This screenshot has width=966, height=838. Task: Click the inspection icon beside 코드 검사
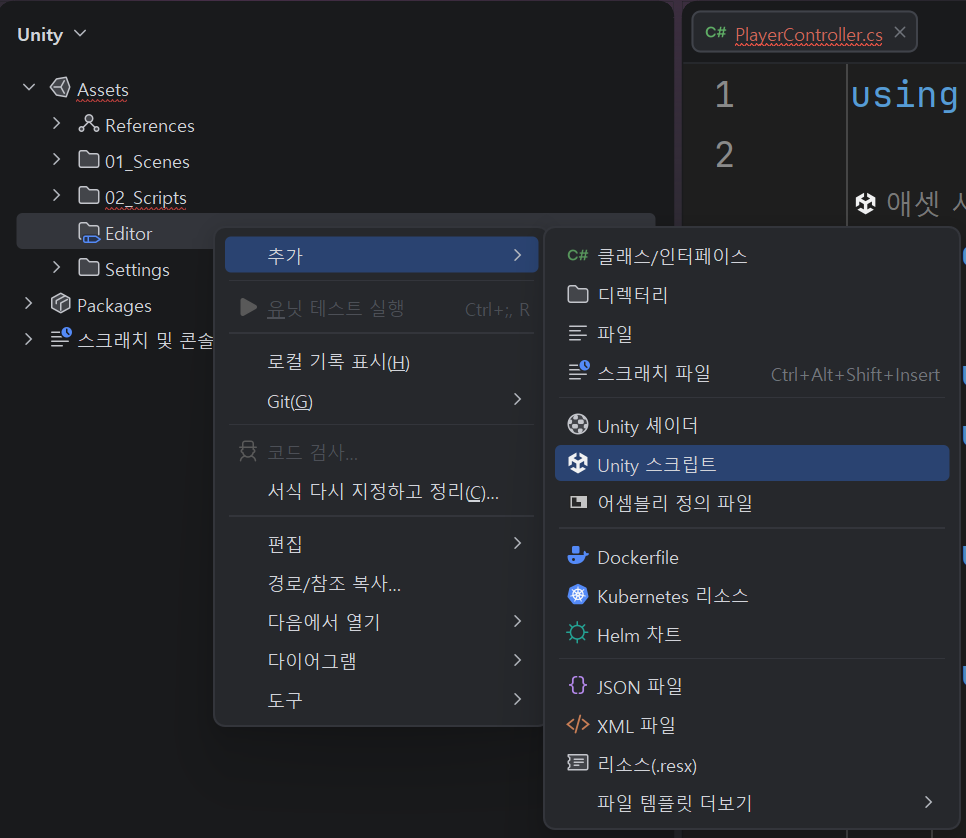(x=248, y=451)
